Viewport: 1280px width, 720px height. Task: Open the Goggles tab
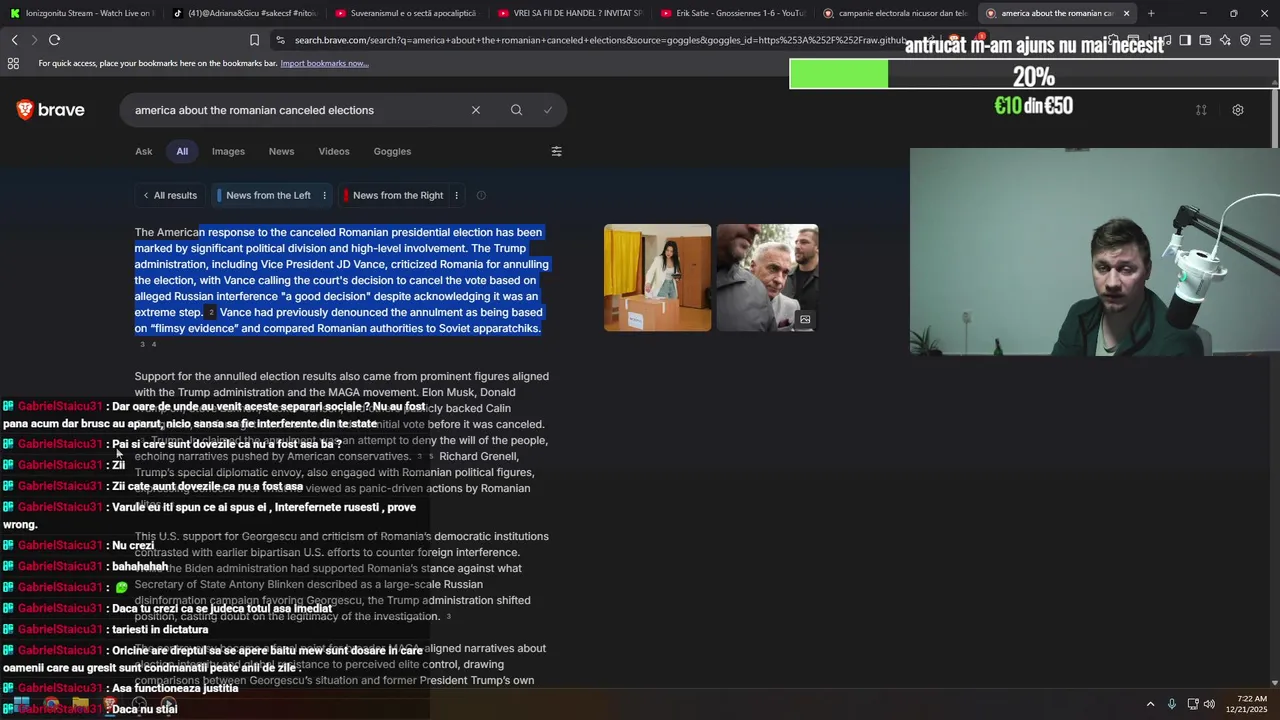point(392,151)
